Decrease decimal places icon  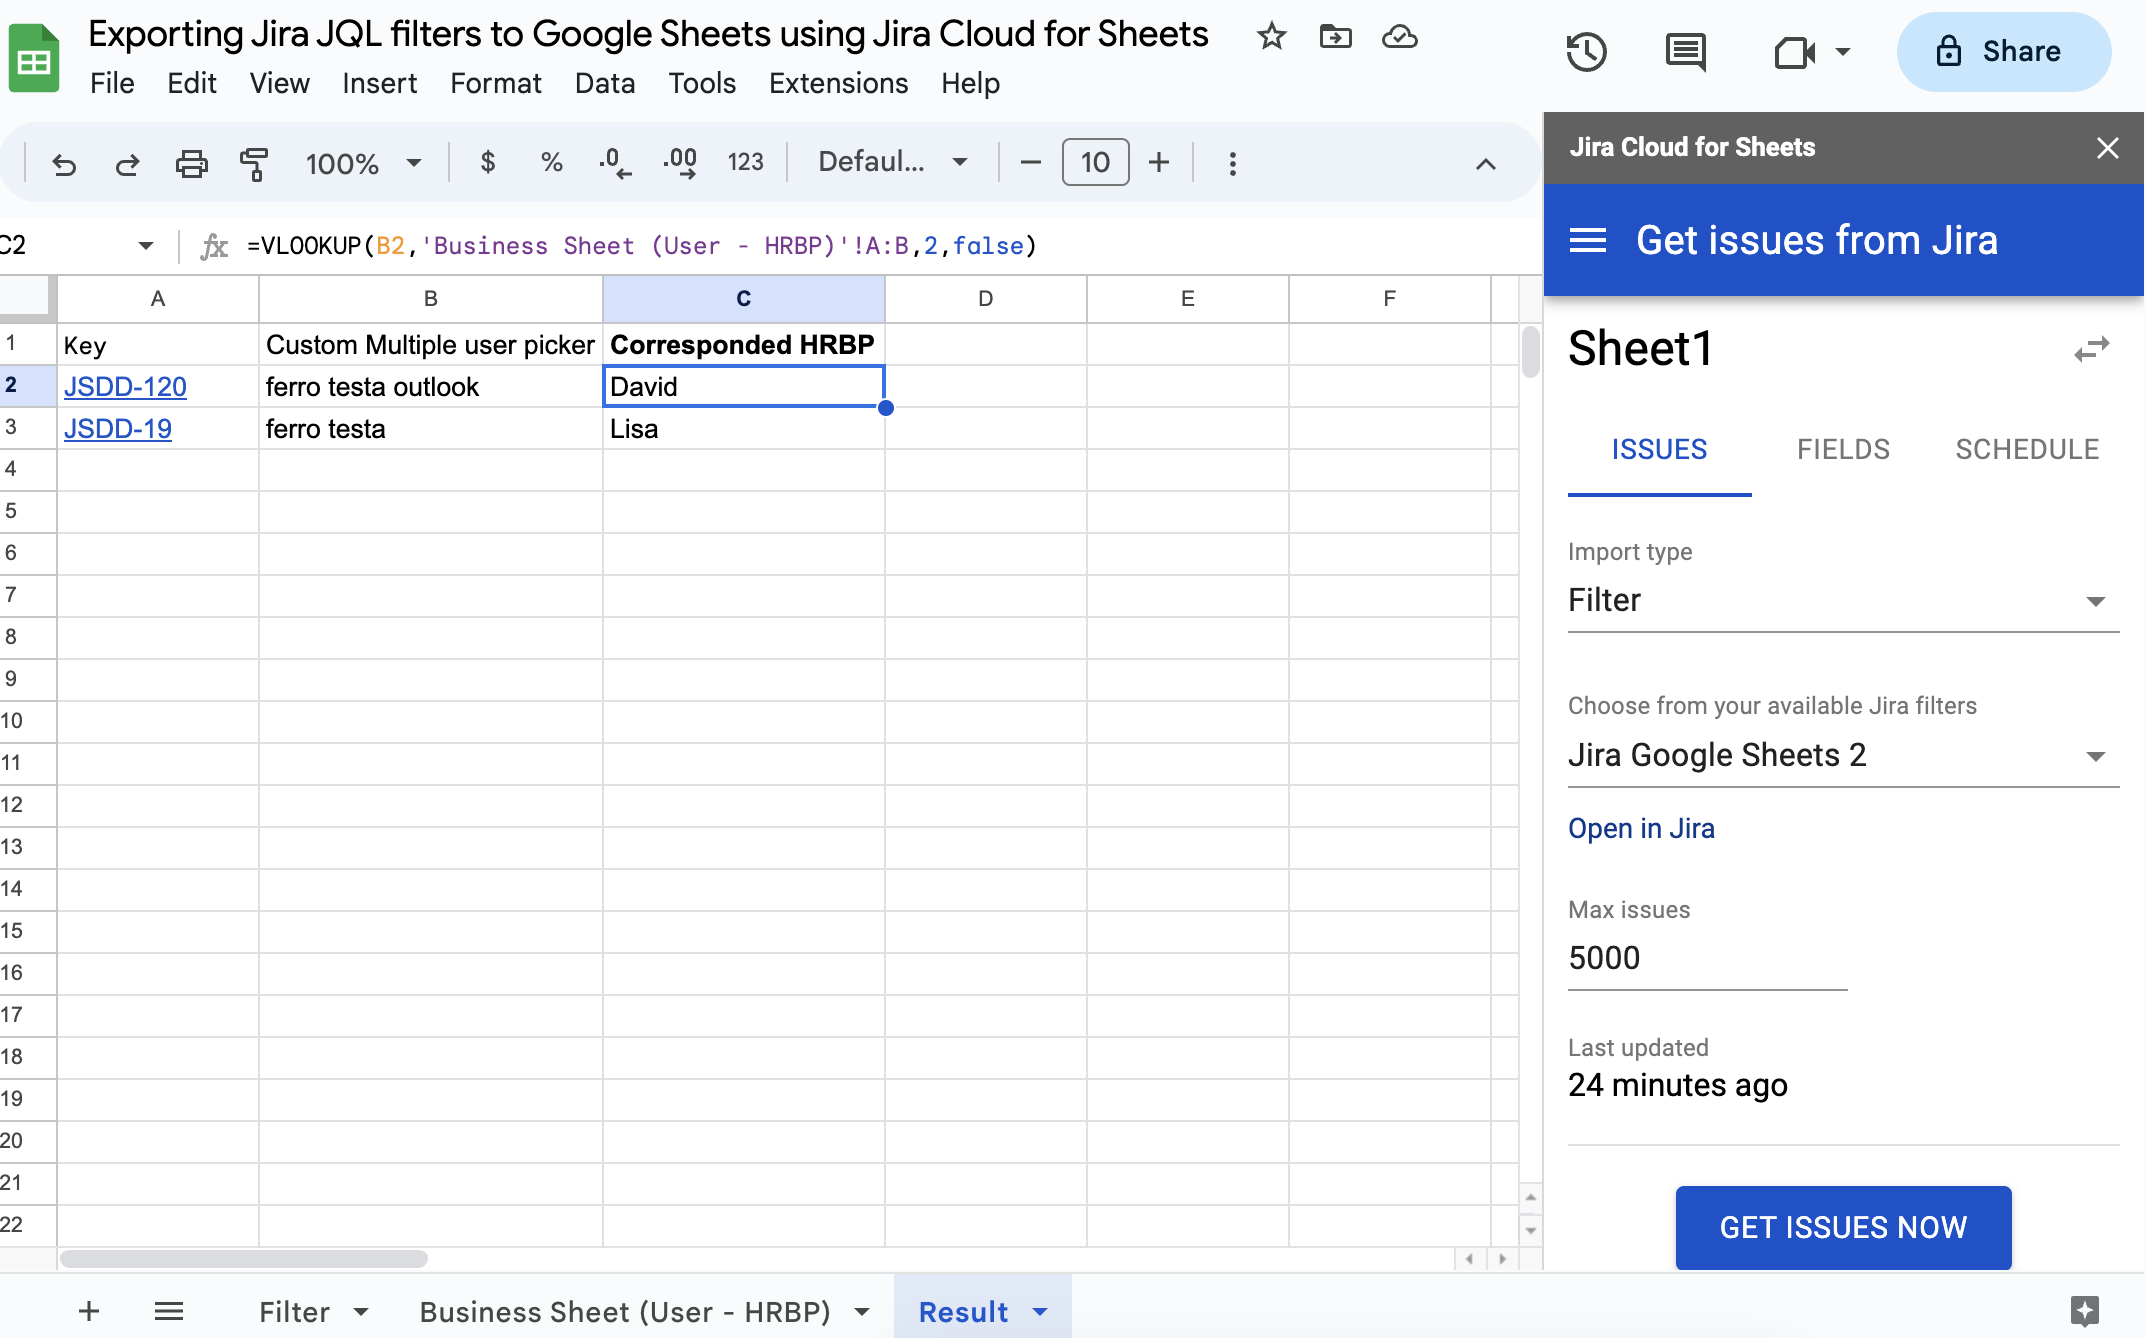tap(615, 162)
